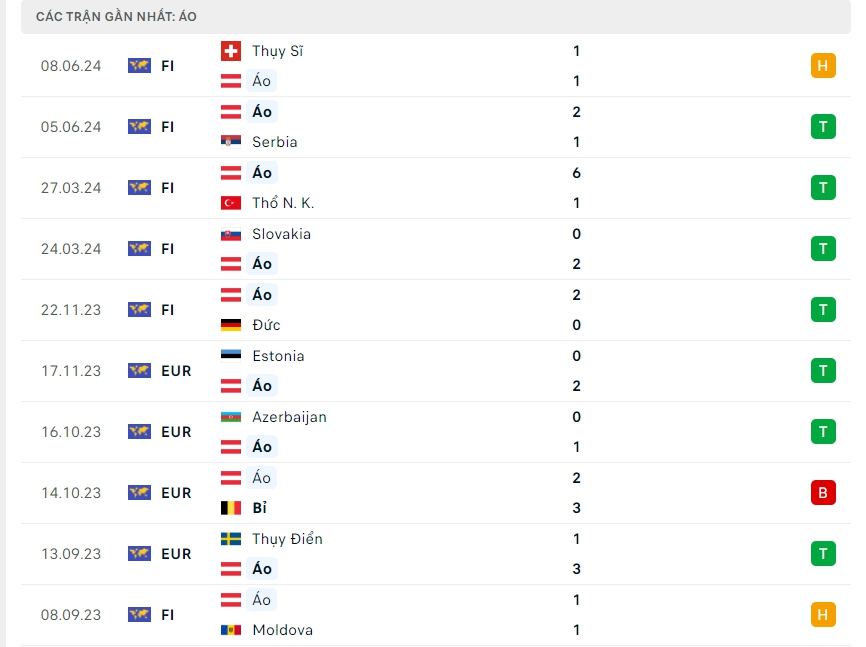Screen dimensions: 866x647
Task: Click the Switzerland flag icon
Action: point(230,51)
